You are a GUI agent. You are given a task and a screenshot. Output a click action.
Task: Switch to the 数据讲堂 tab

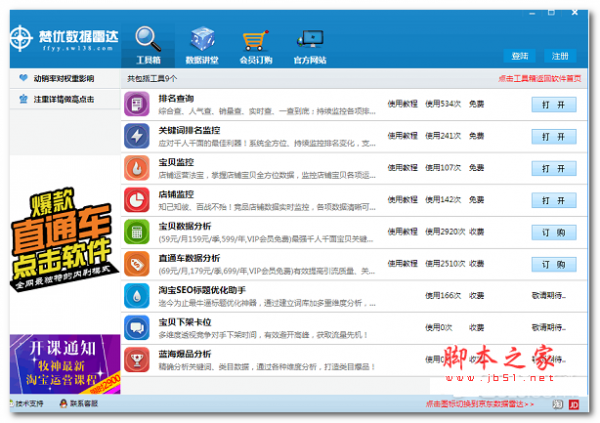[x=201, y=43]
